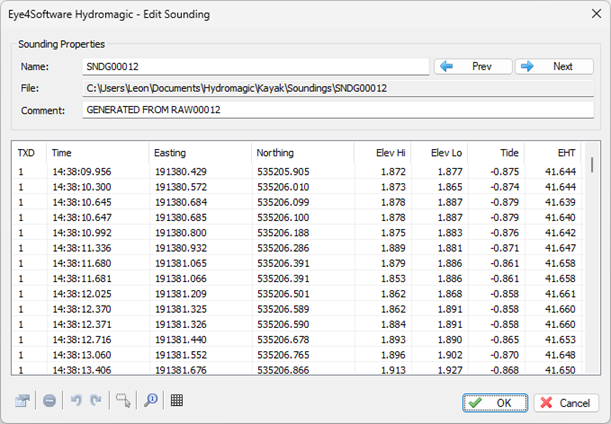
Task: Confirm edits with the OK button
Action: pos(494,402)
